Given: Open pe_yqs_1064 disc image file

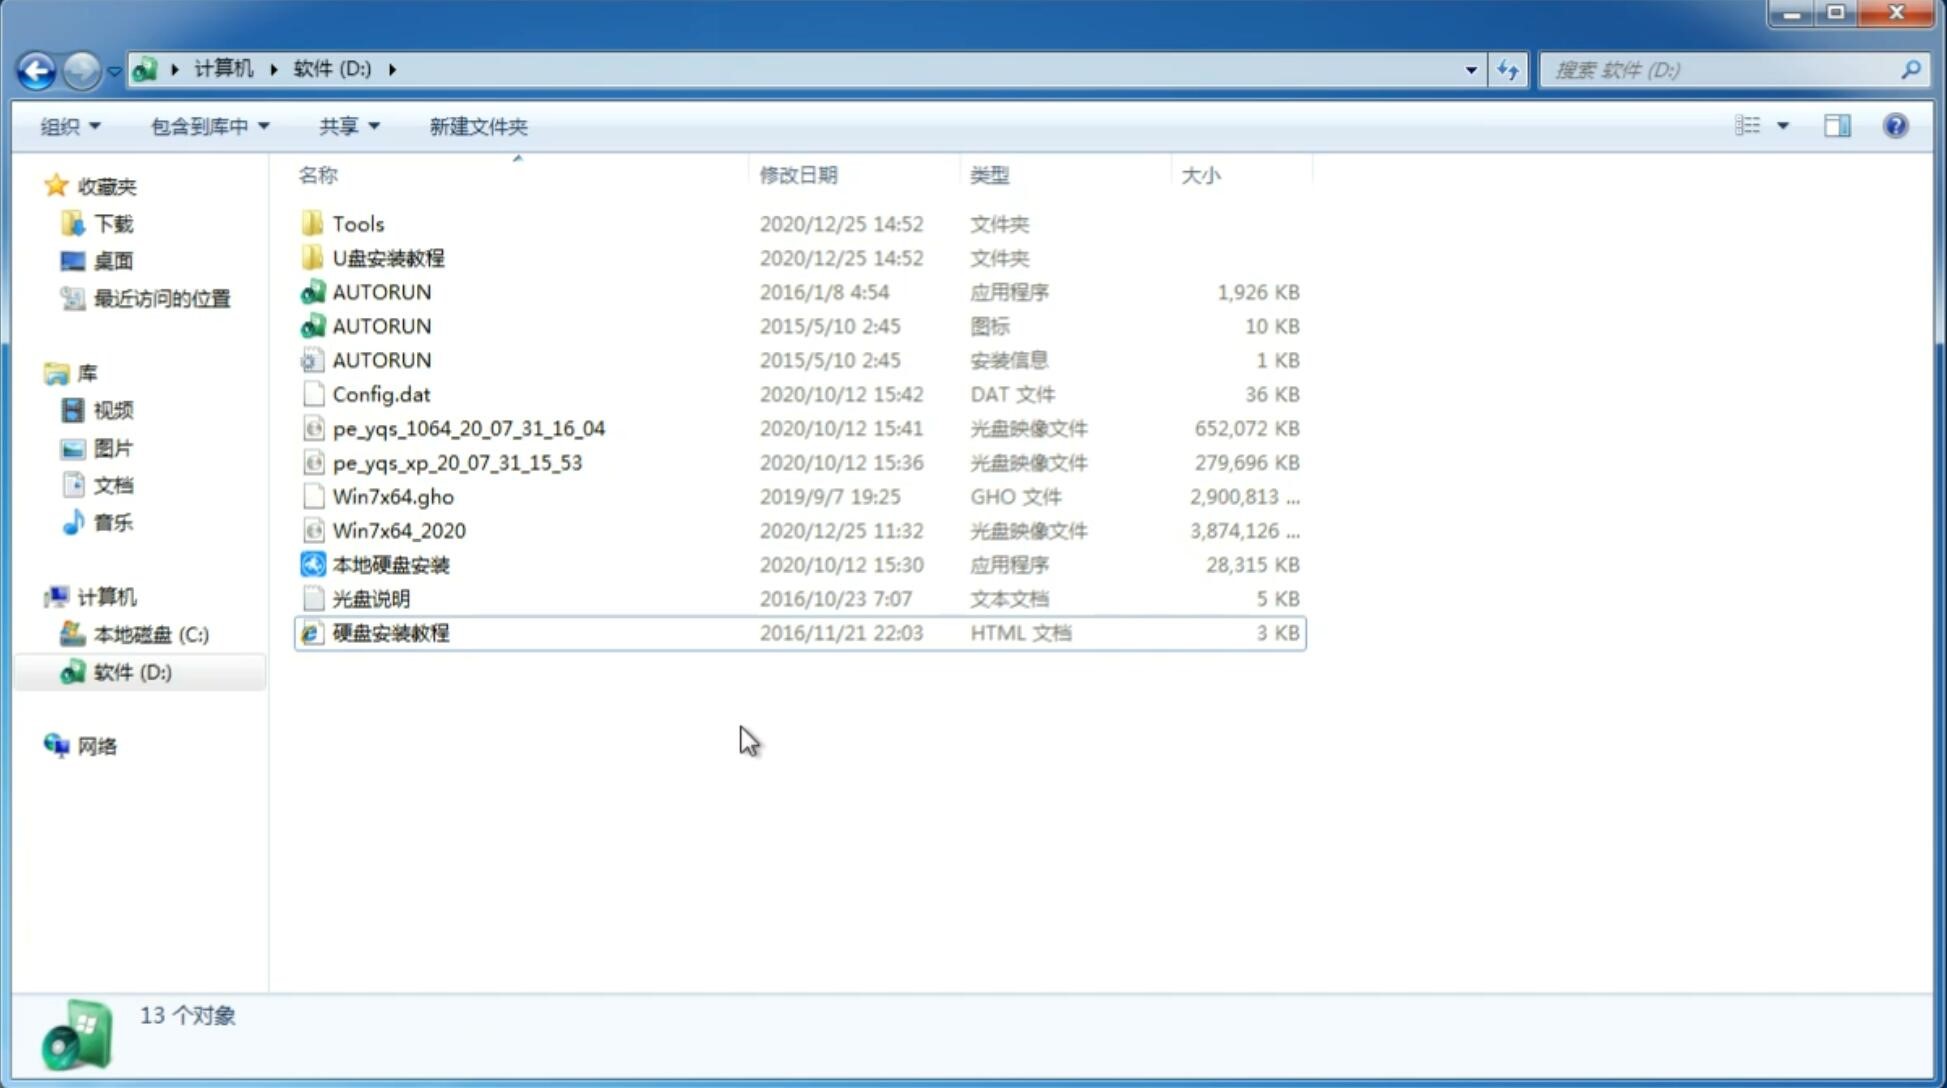Looking at the screenshot, I should 468,428.
